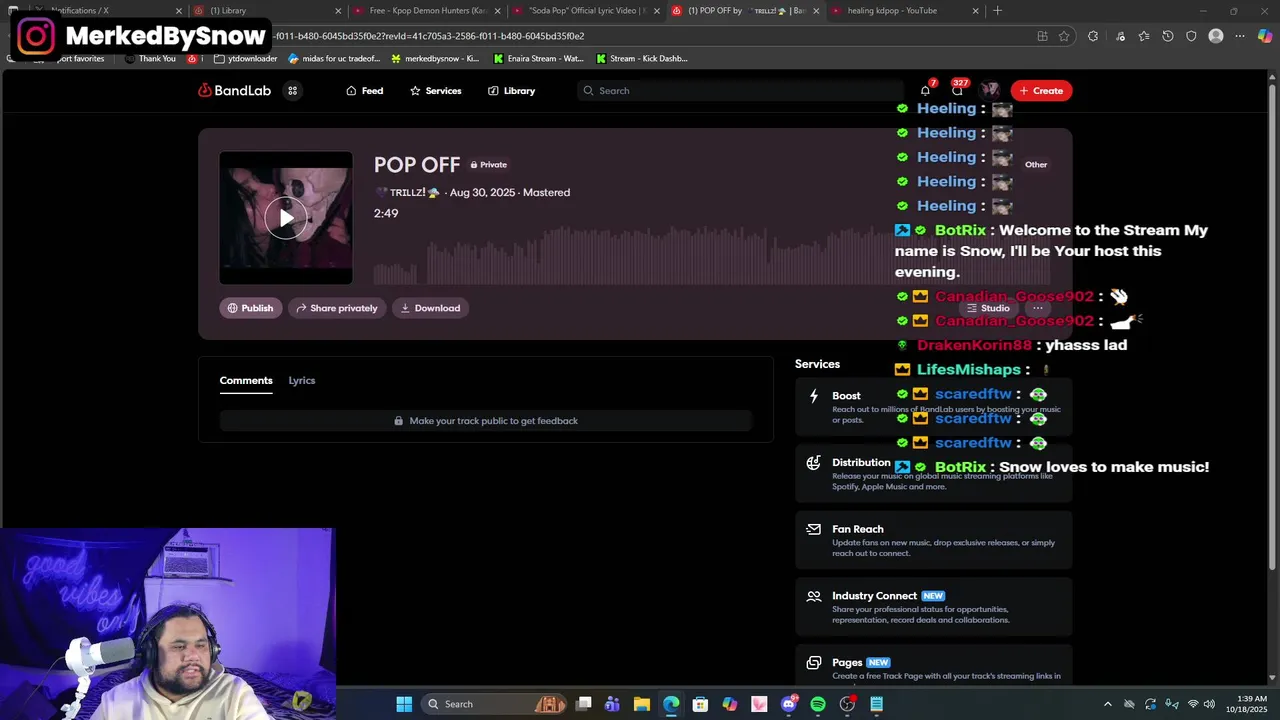Open the Enaira Stream bookmark
The image size is (1280, 720).
538,59
